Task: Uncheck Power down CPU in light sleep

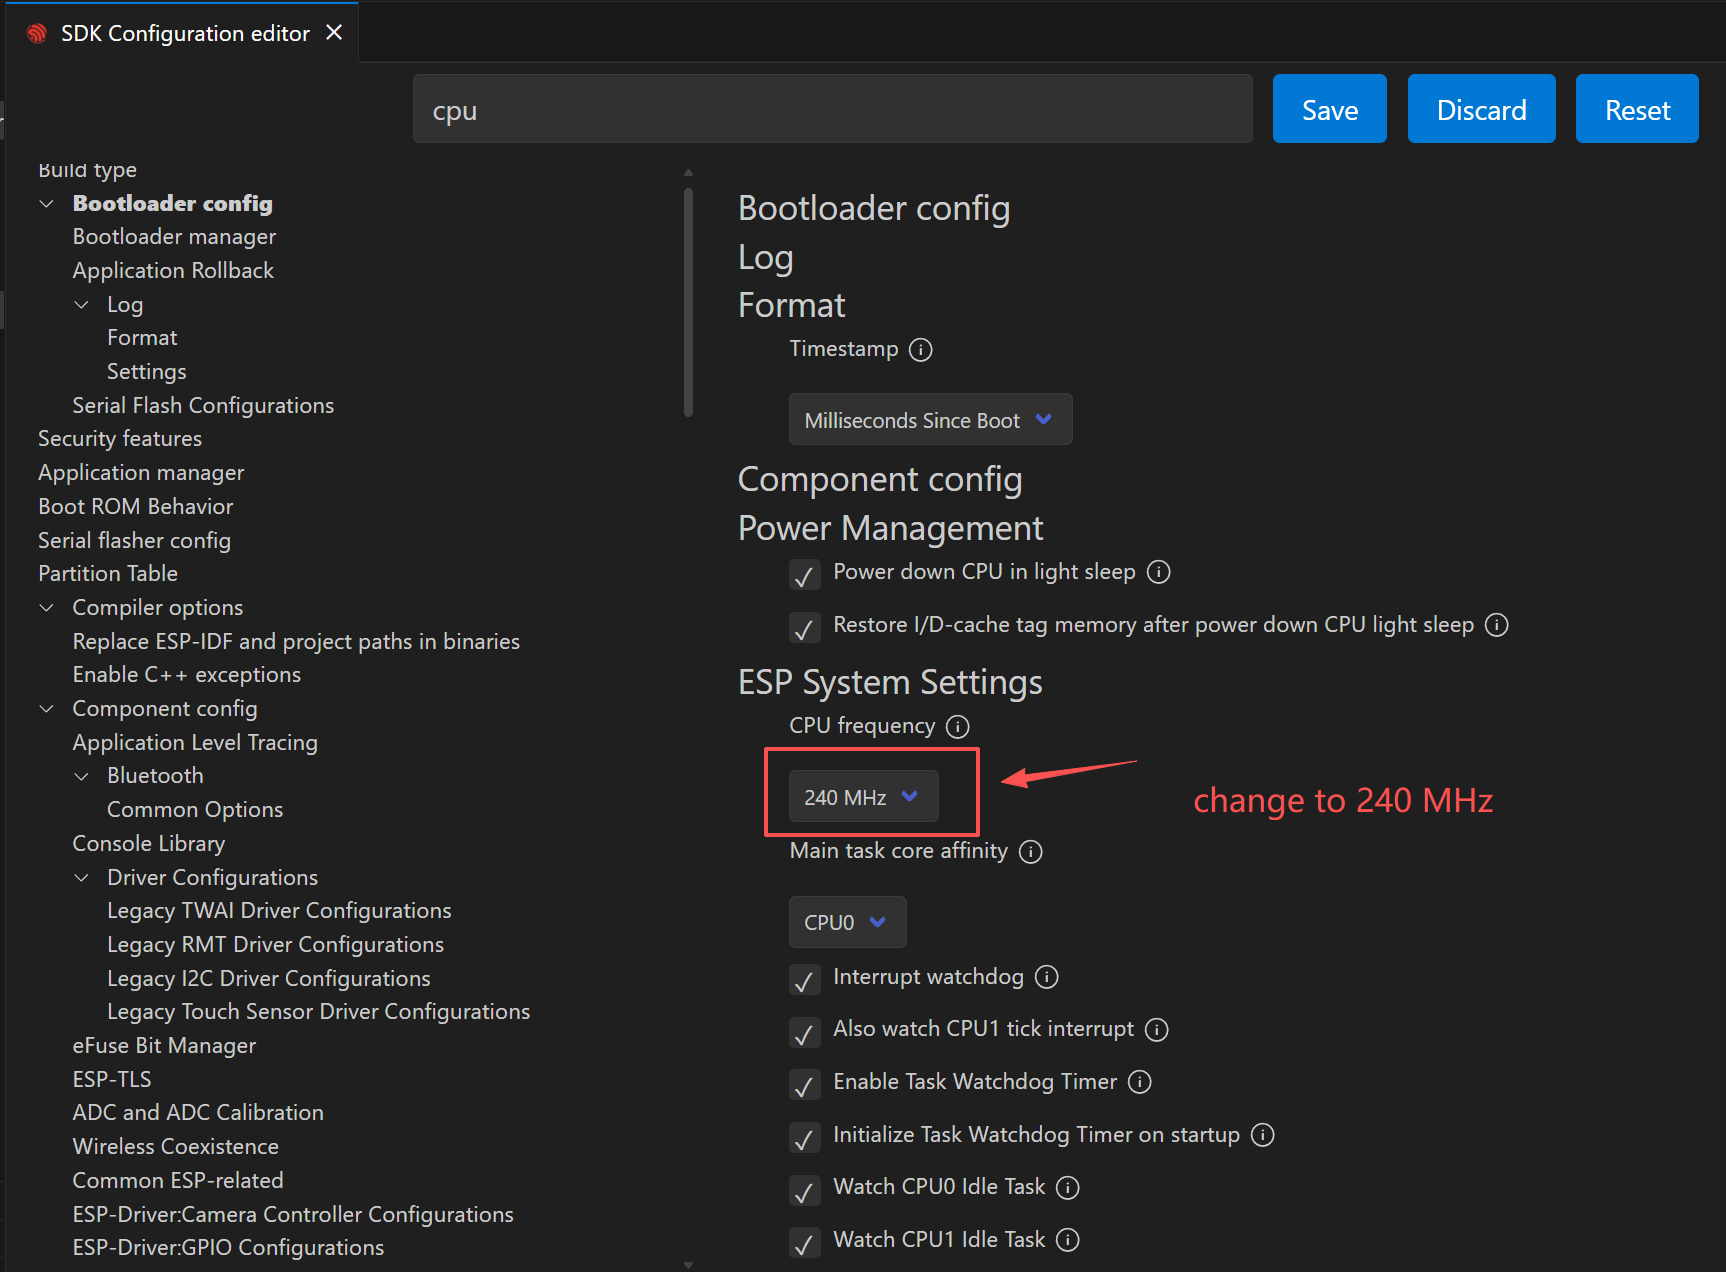Action: [804, 575]
